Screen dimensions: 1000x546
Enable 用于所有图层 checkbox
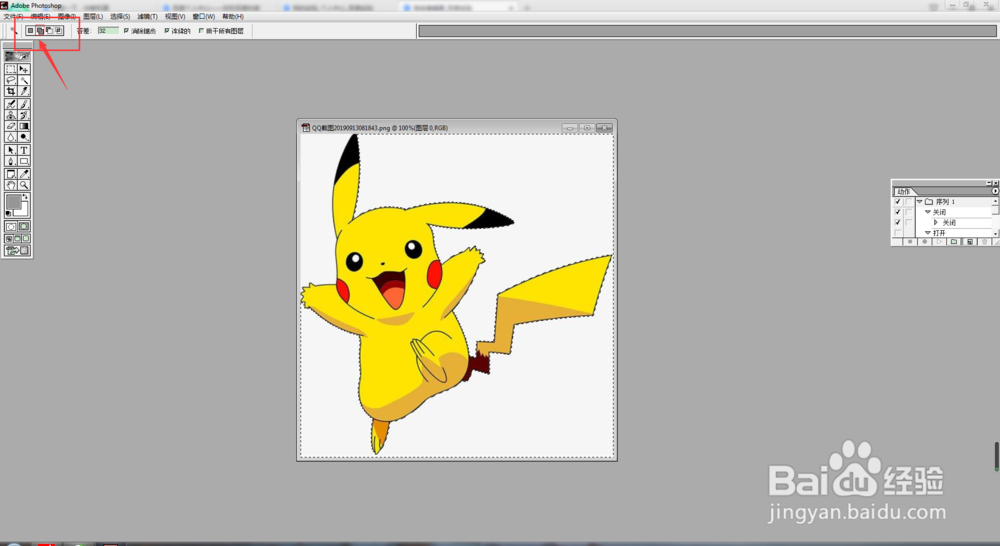(x=202, y=31)
